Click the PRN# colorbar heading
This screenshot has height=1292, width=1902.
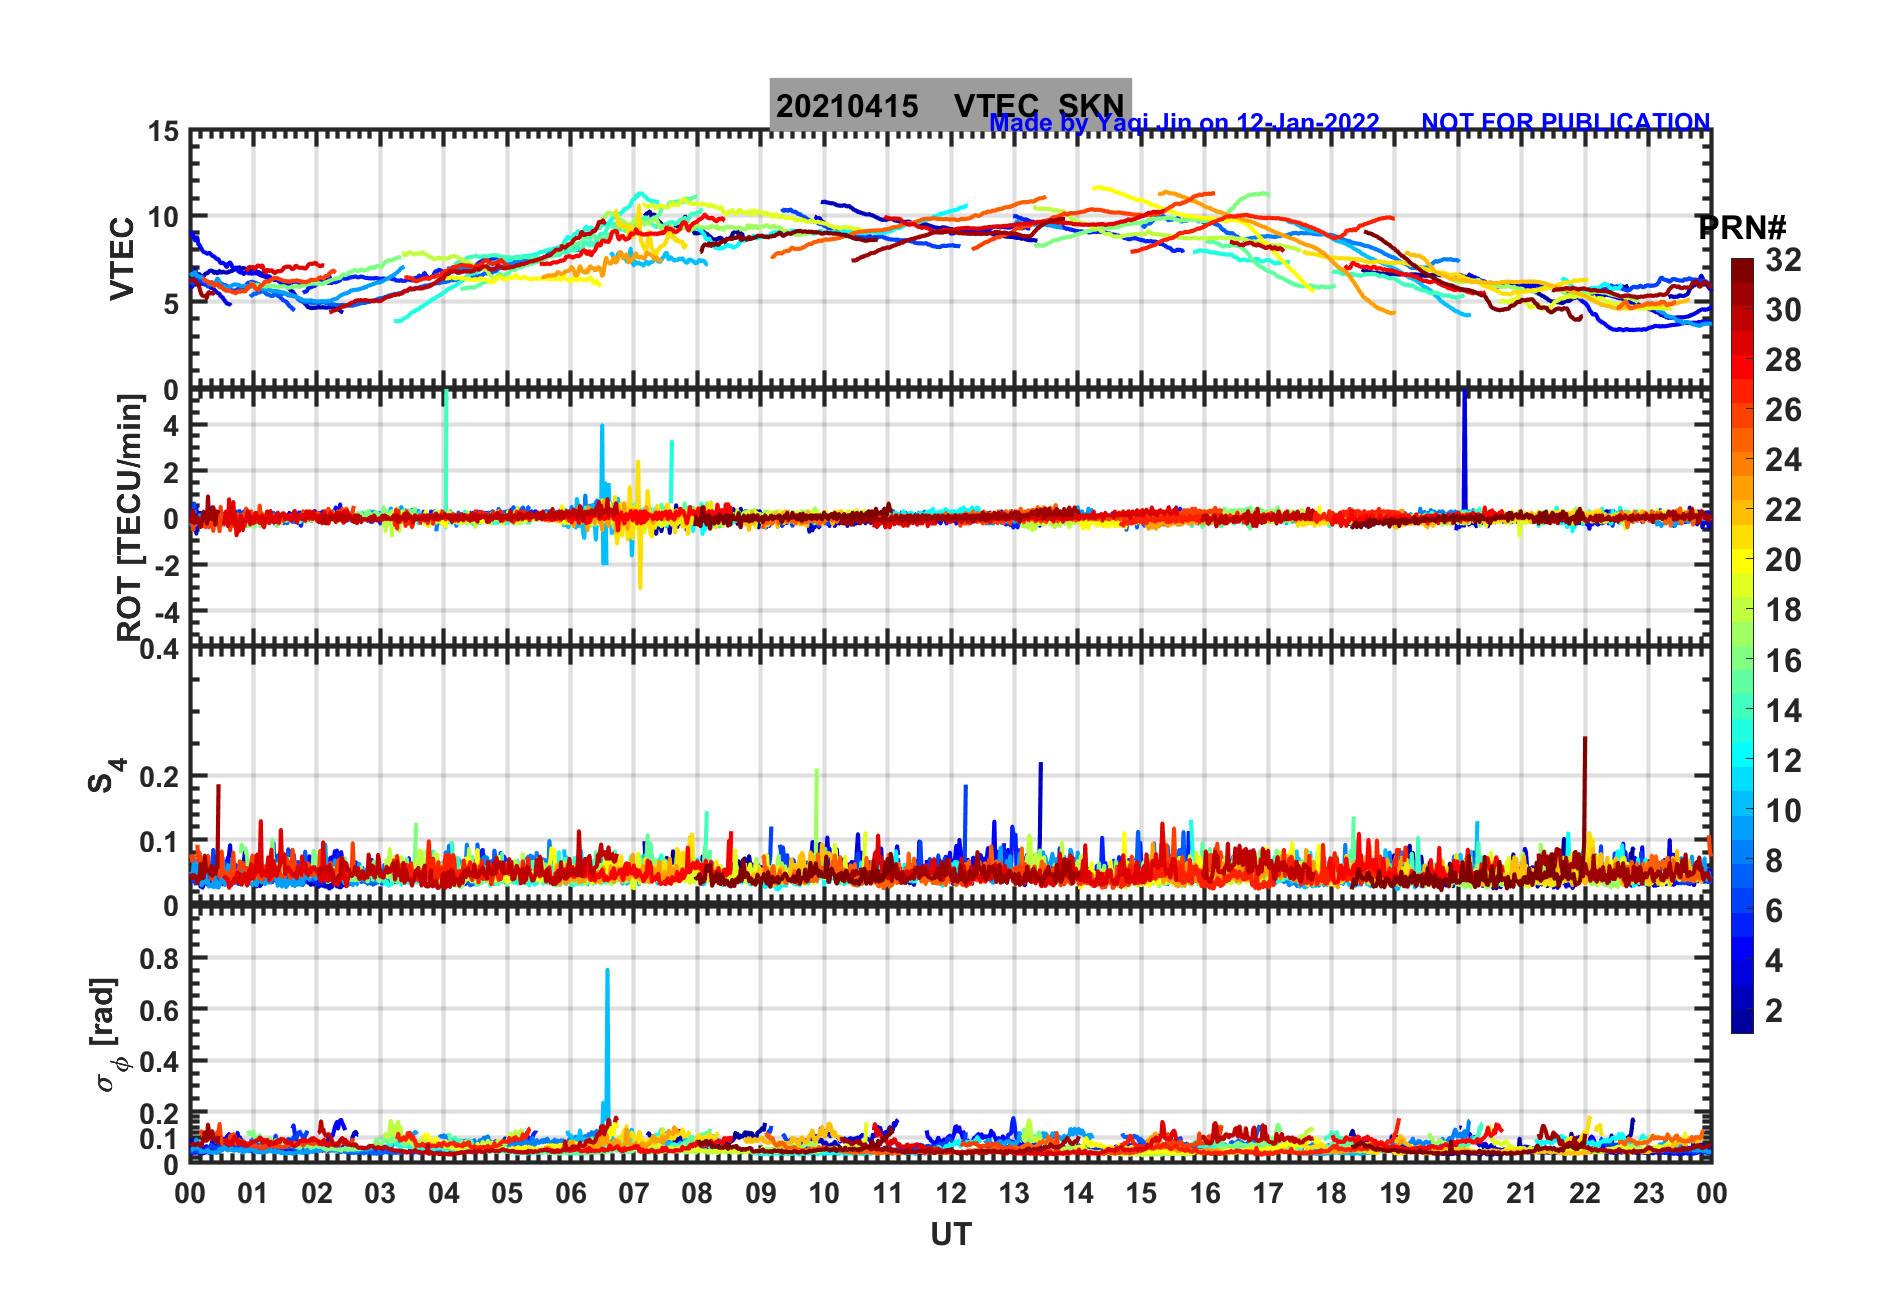pyautogui.click(x=1741, y=228)
